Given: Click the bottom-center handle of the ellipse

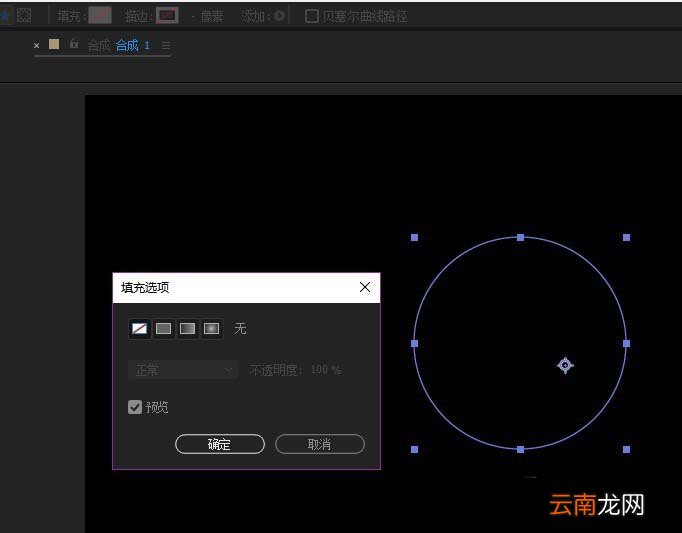Looking at the screenshot, I should pos(520,449).
